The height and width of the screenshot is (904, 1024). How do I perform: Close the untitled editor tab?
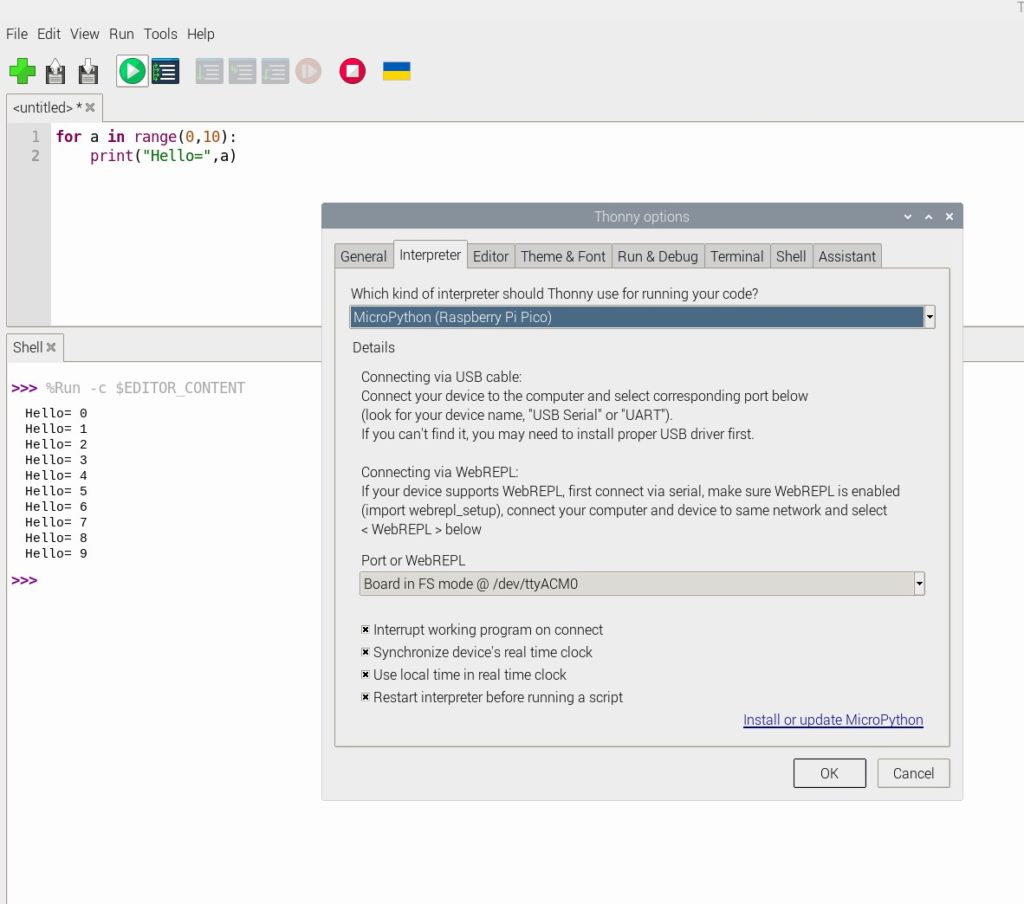pyautogui.click(x=90, y=107)
